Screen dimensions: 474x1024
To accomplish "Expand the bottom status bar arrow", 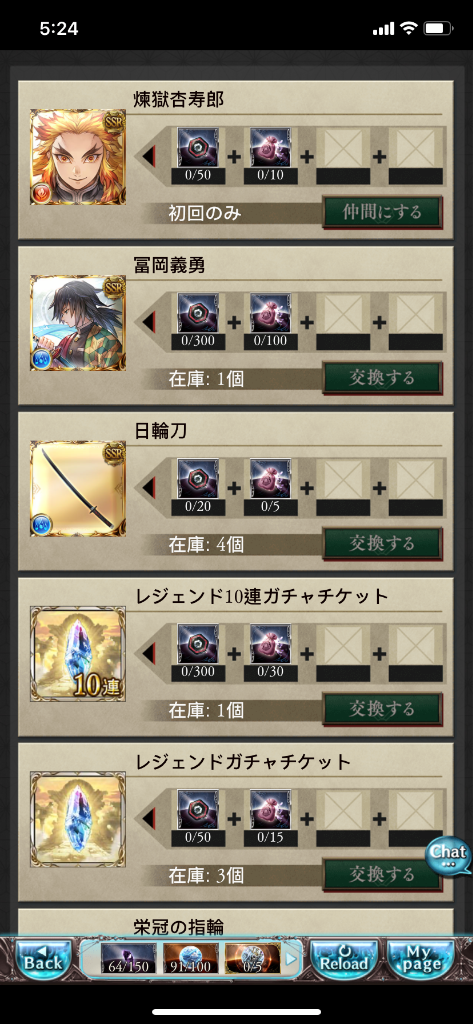I will click(x=292, y=959).
